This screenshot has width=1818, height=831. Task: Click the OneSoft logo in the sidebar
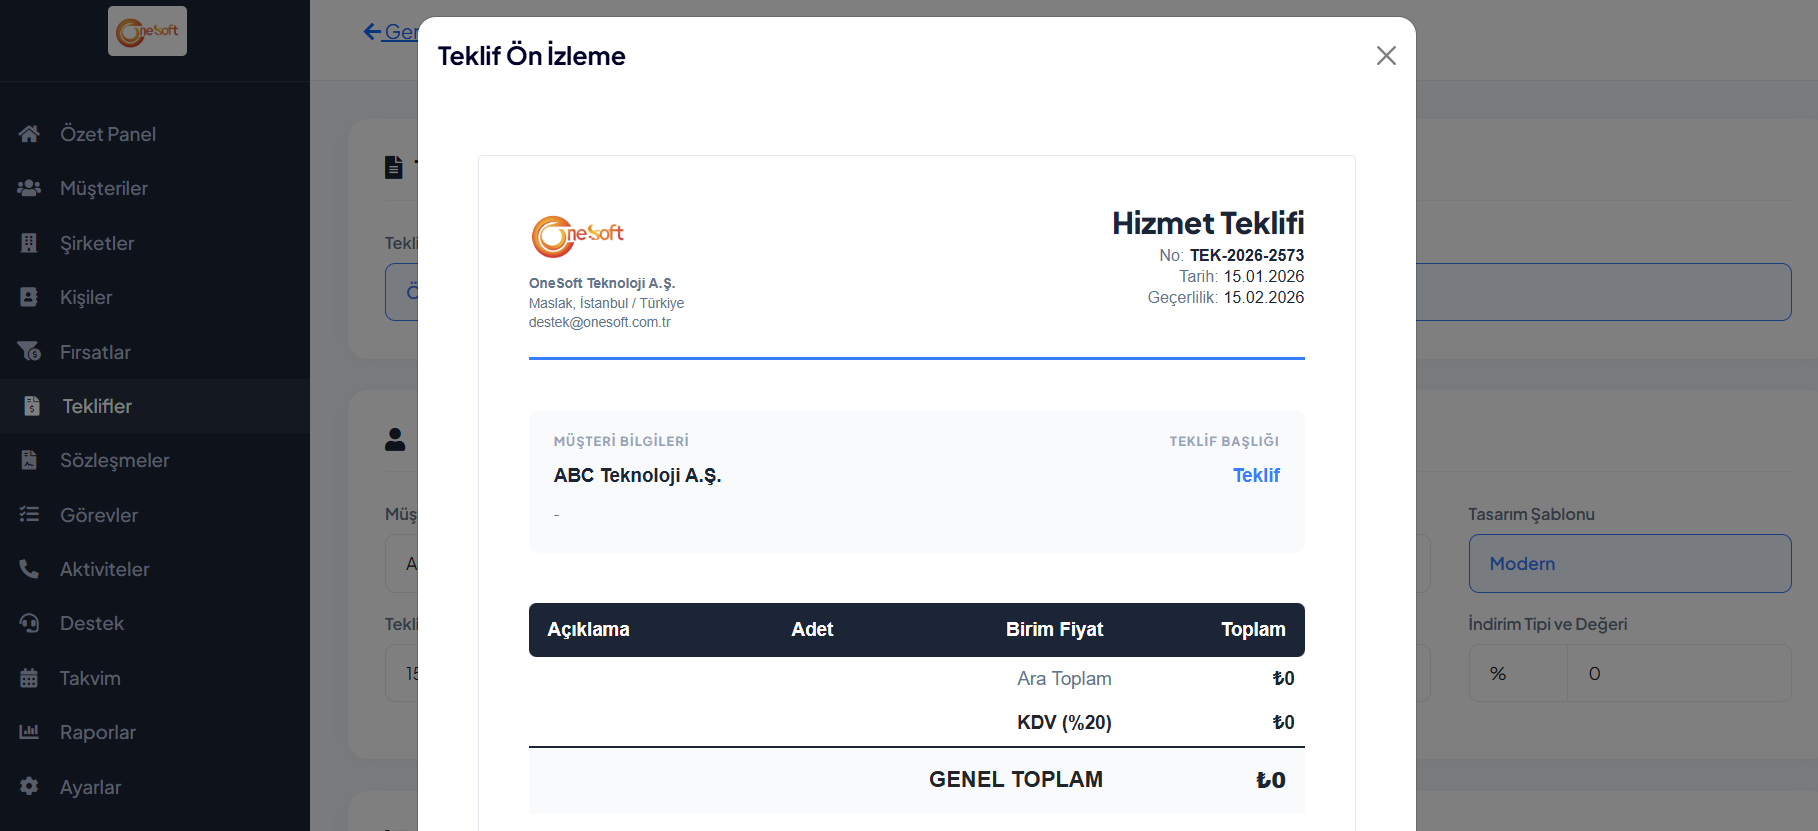[x=147, y=31]
